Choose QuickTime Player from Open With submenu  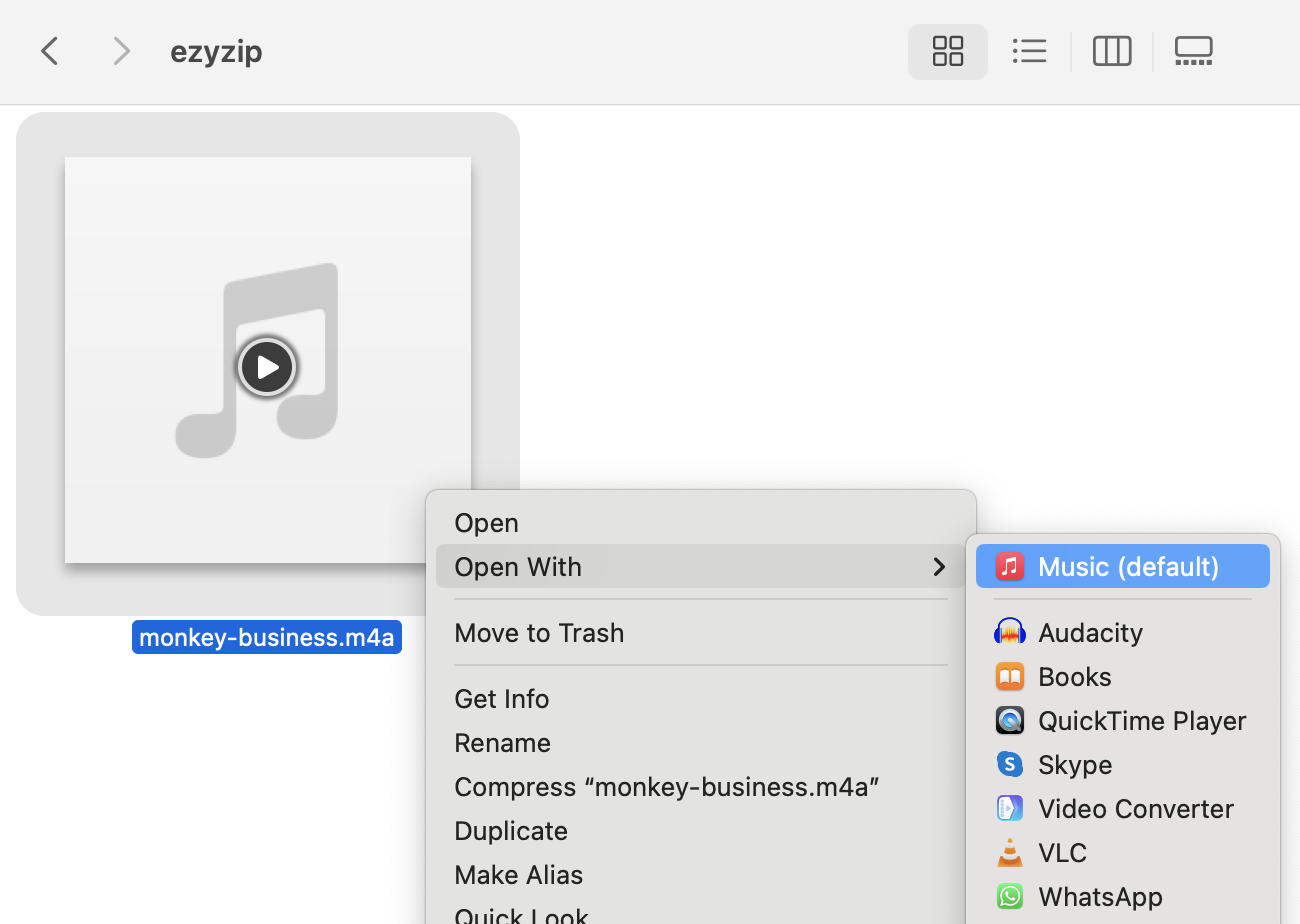[x=1142, y=720]
